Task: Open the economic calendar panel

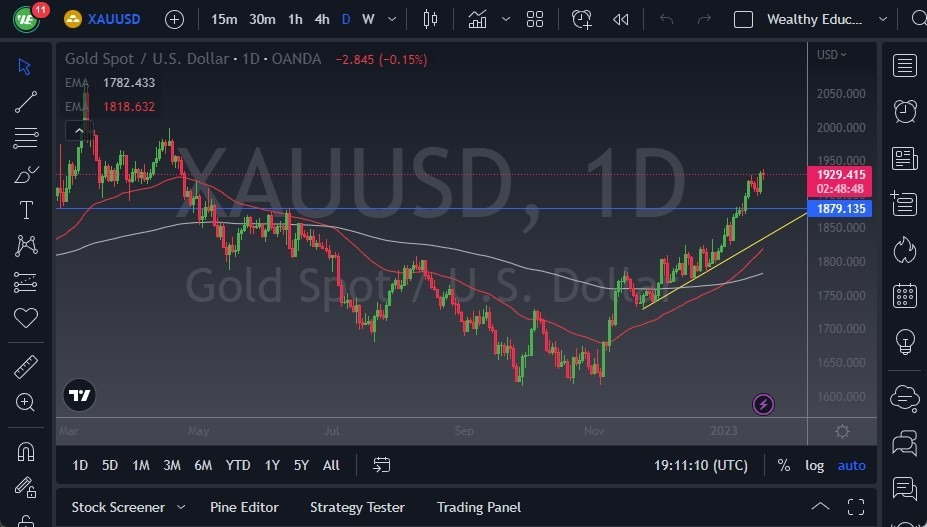Action: coord(905,296)
